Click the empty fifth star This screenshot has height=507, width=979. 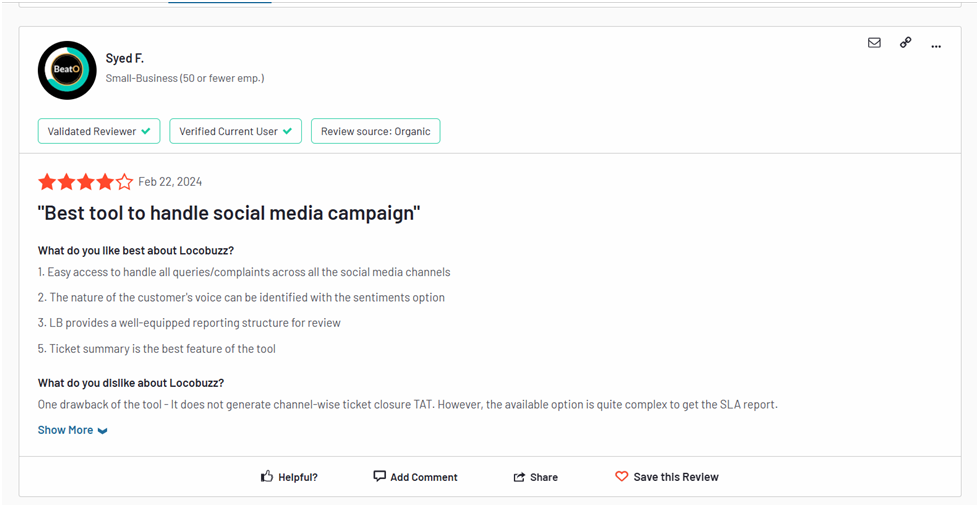[x=124, y=182]
